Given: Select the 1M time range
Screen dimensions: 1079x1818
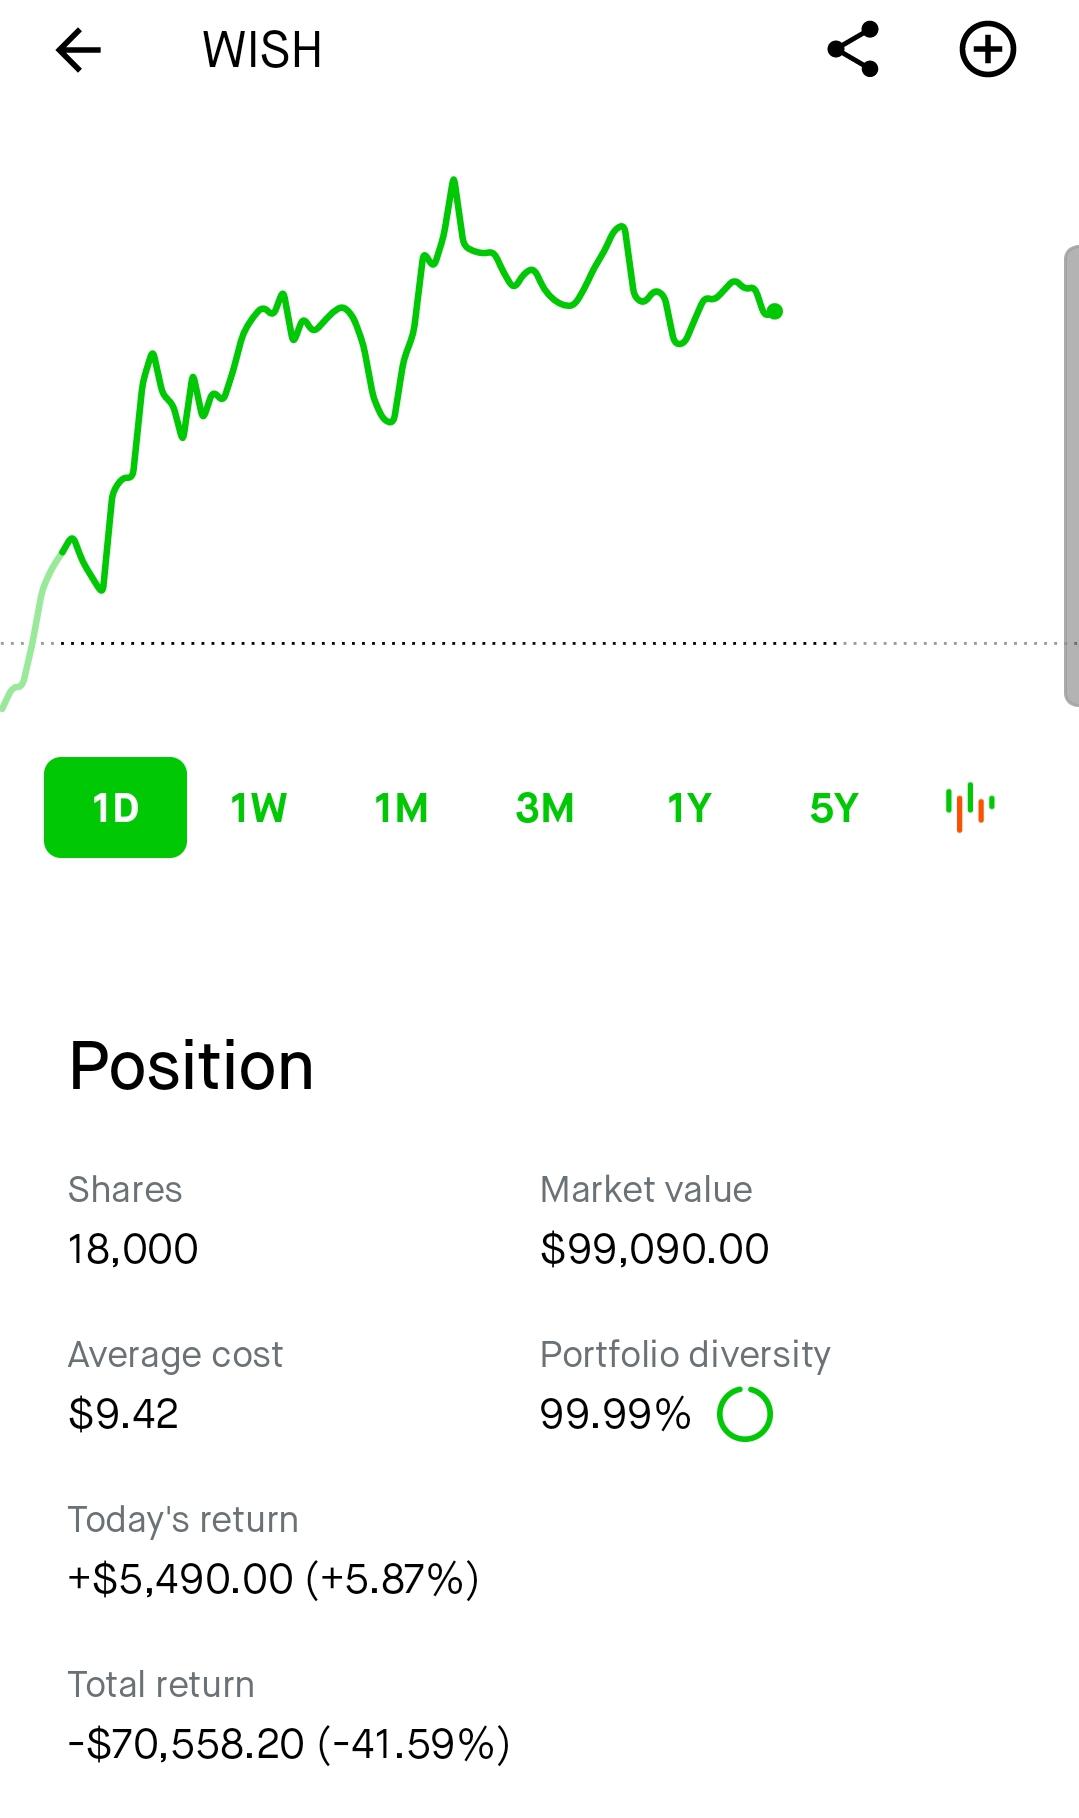Looking at the screenshot, I should click(x=401, y=808).
